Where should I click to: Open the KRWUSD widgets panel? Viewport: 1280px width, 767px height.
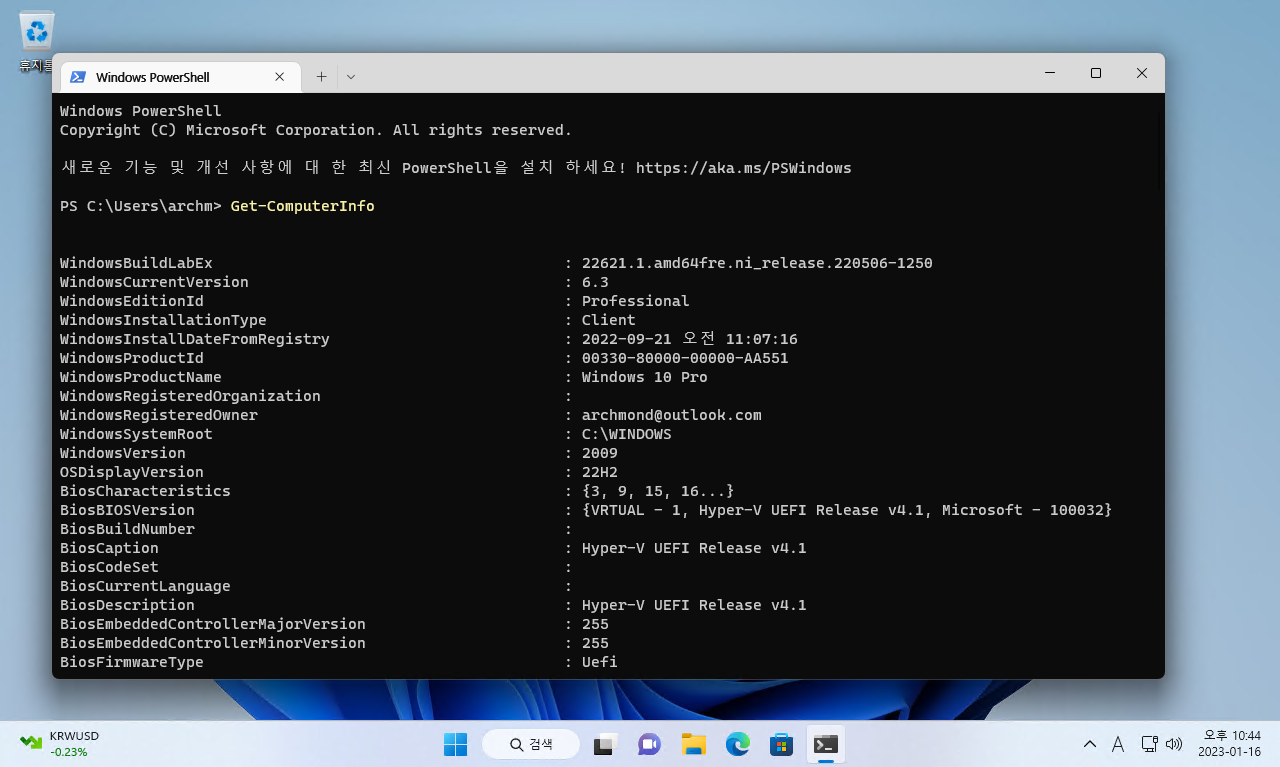pyautogui.click(x=60, y=743)
